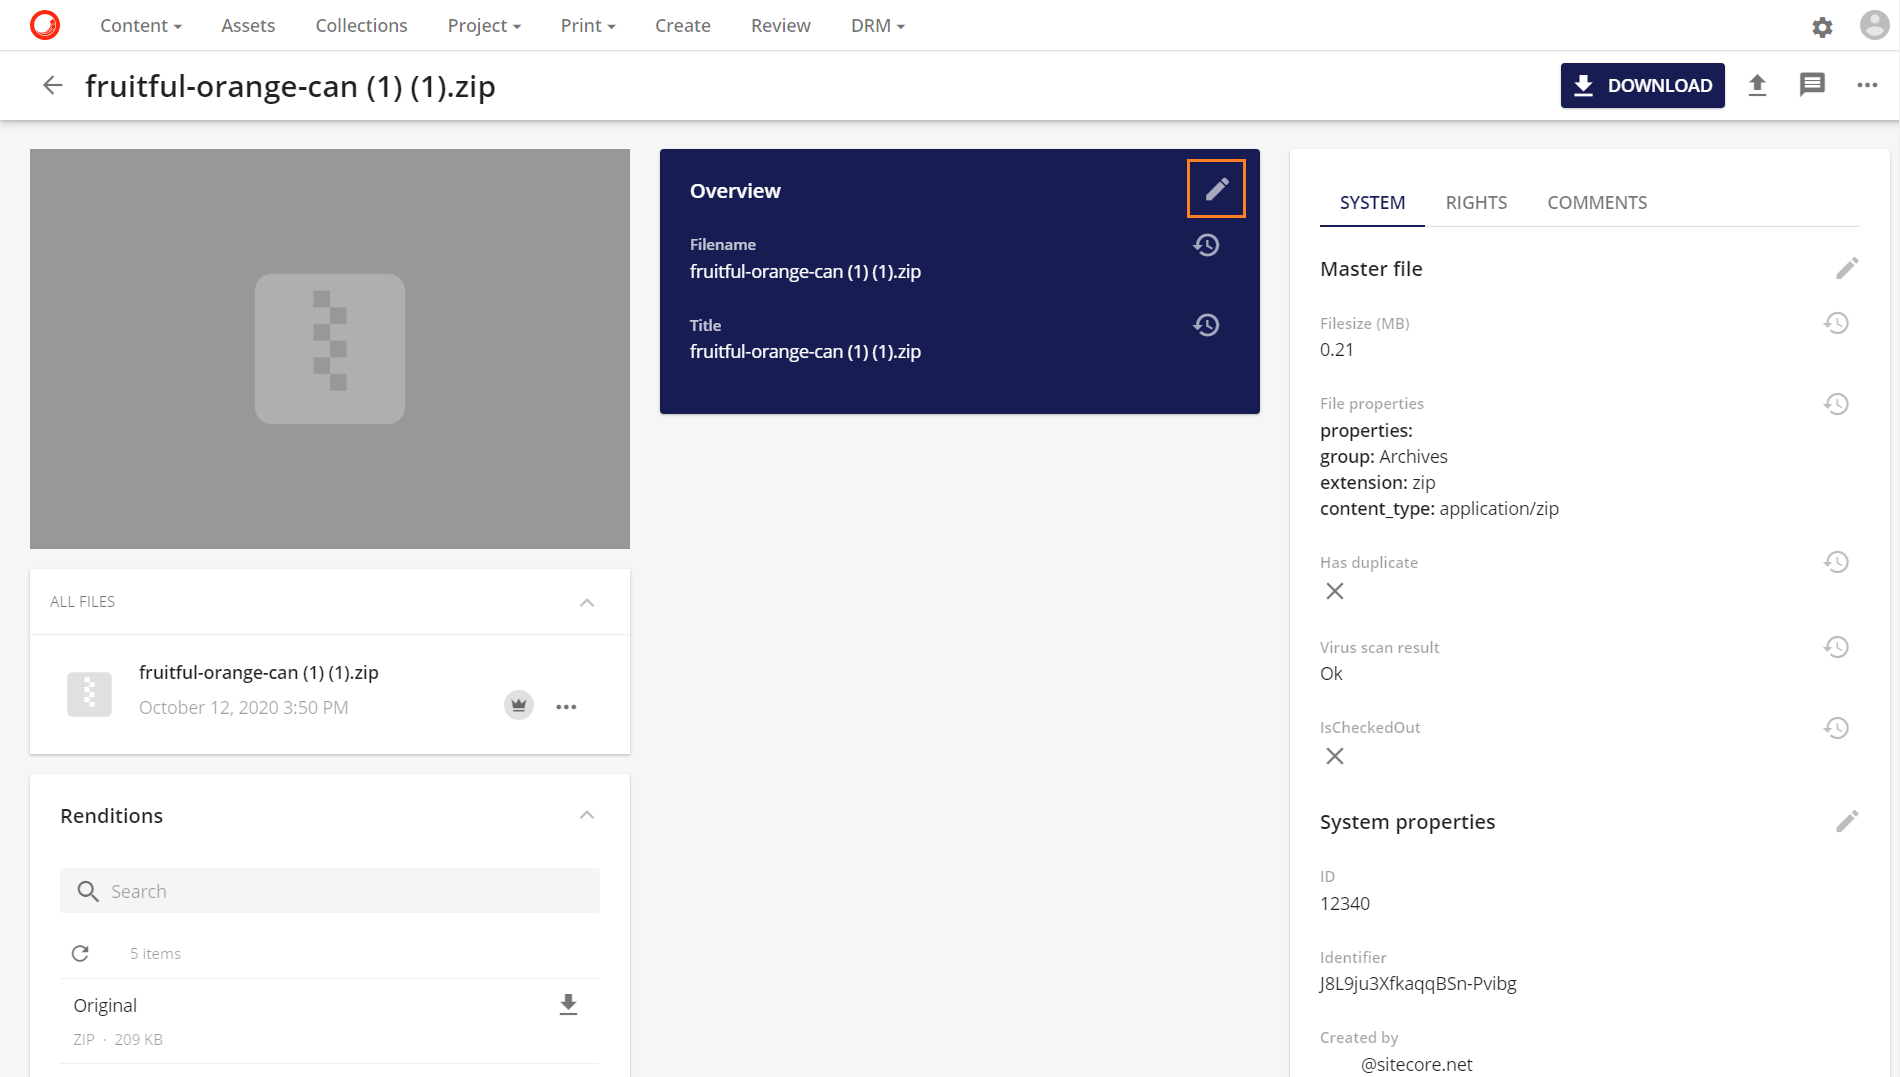Download the Original rendition
Viewport: 1900px width, 1077px height.
click(568, 1005)
